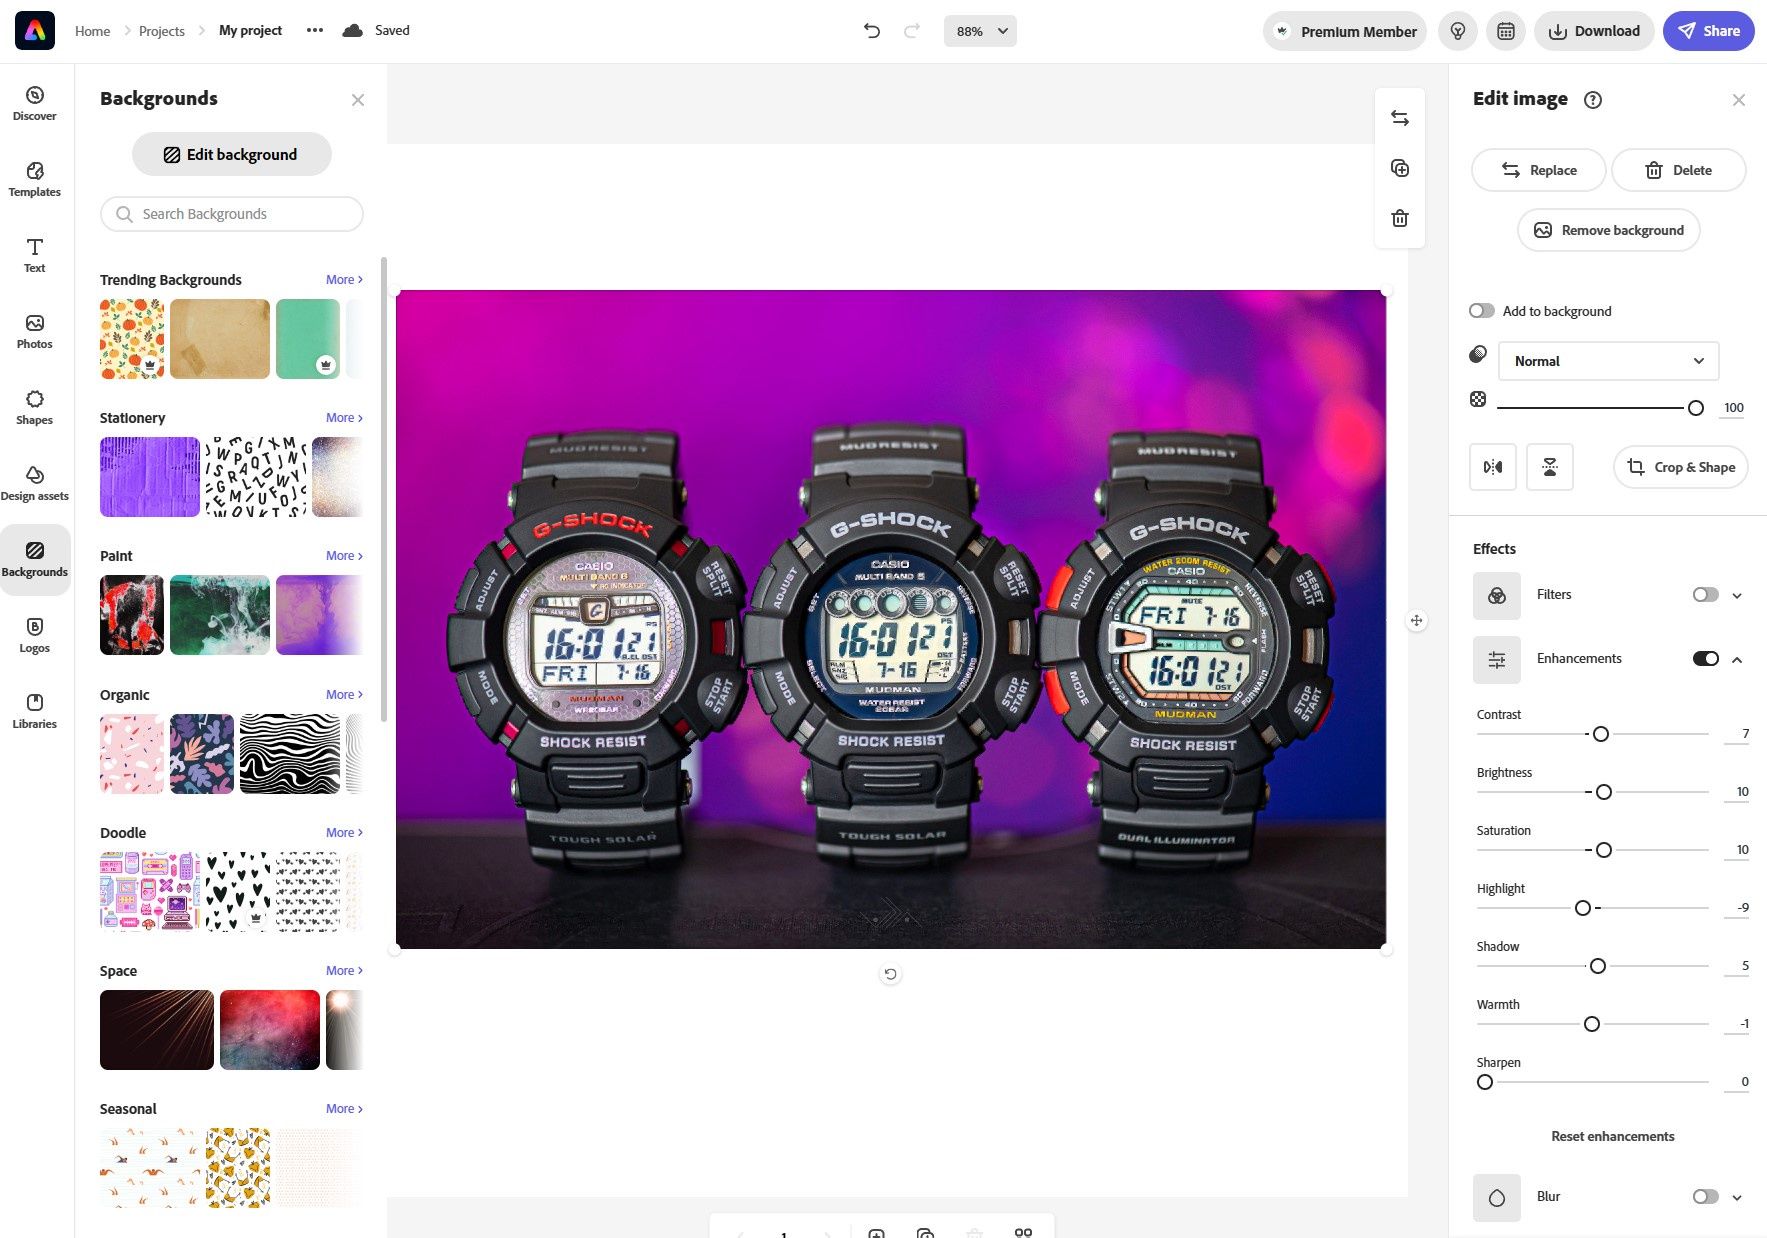Screen dimensions: 1767x1238
Task: Open the Libraries sidebar panel
Action: coord(35,711)
